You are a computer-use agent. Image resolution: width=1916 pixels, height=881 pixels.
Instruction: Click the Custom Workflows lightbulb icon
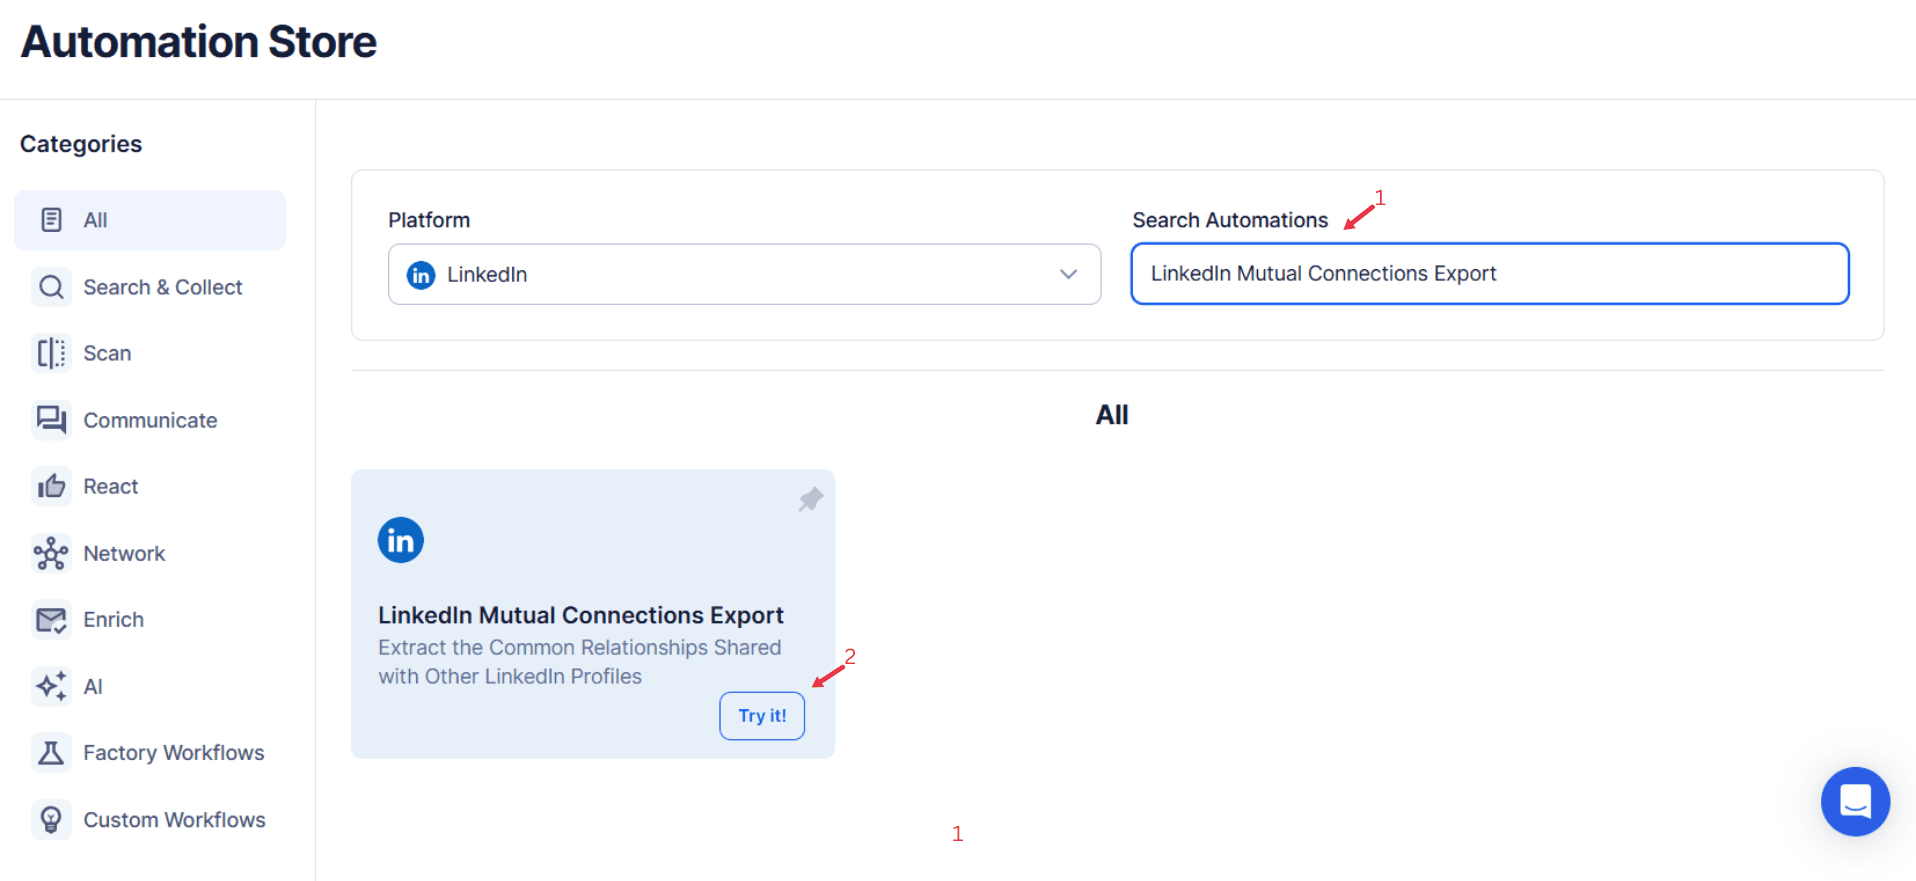point(51,819)
